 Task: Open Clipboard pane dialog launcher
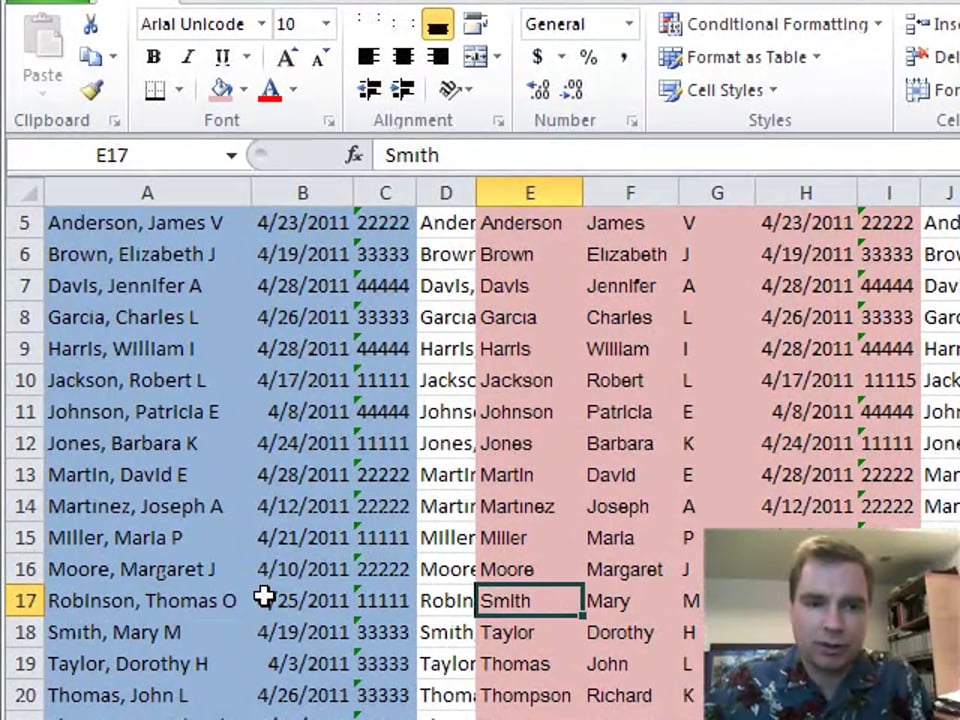click(x=114, y=121)
